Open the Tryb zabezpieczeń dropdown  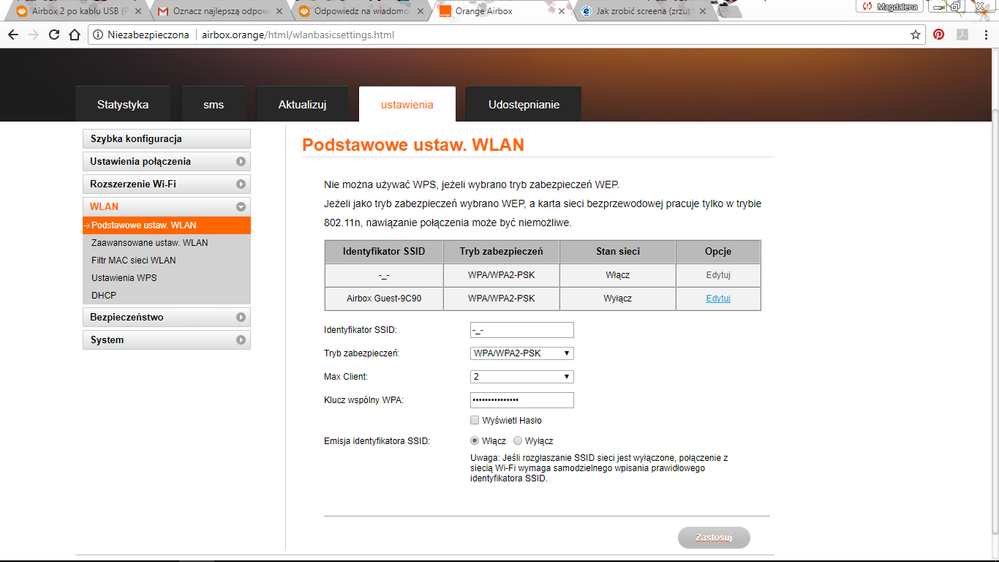pyautogui.click(x=522, y=353)
